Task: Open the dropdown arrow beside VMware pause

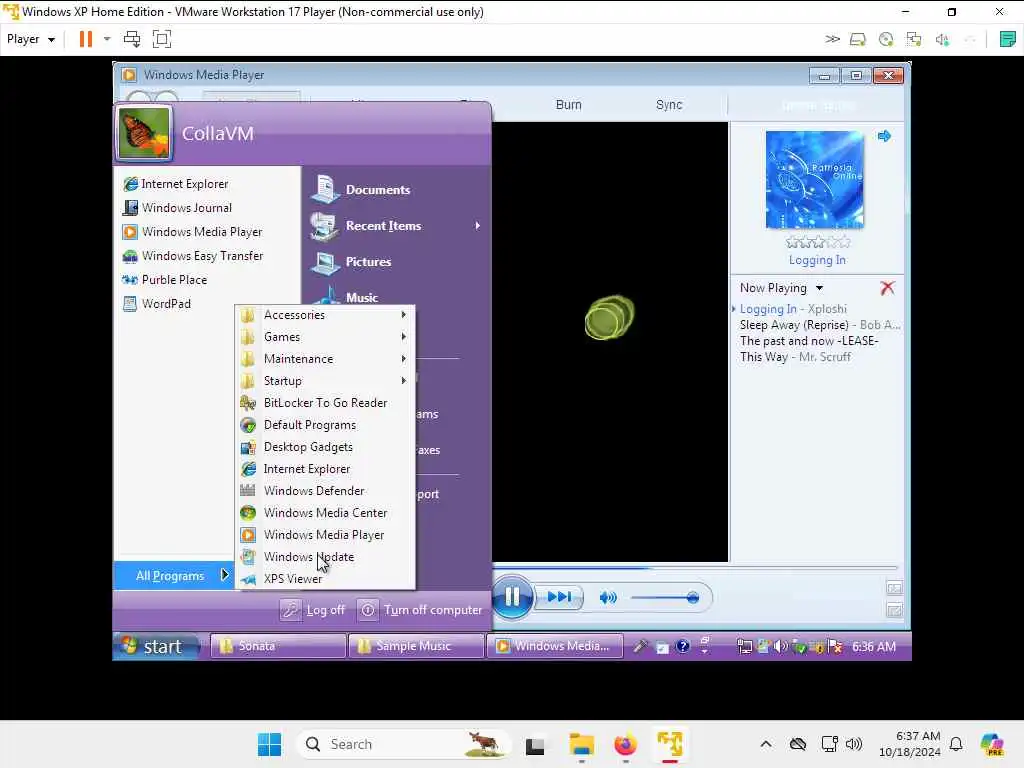Action: (107, 39)
